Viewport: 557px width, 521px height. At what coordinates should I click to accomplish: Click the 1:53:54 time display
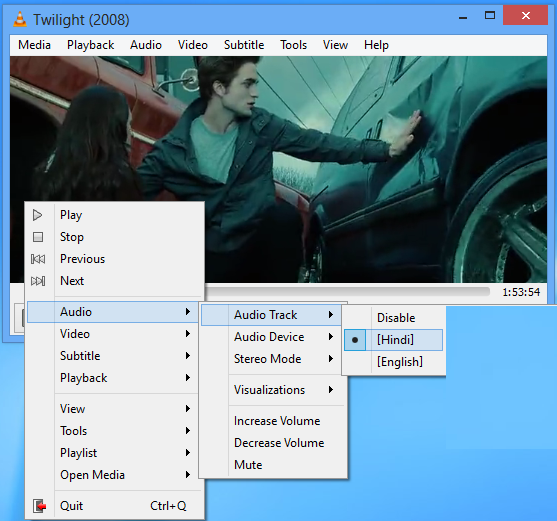point(521,292)
